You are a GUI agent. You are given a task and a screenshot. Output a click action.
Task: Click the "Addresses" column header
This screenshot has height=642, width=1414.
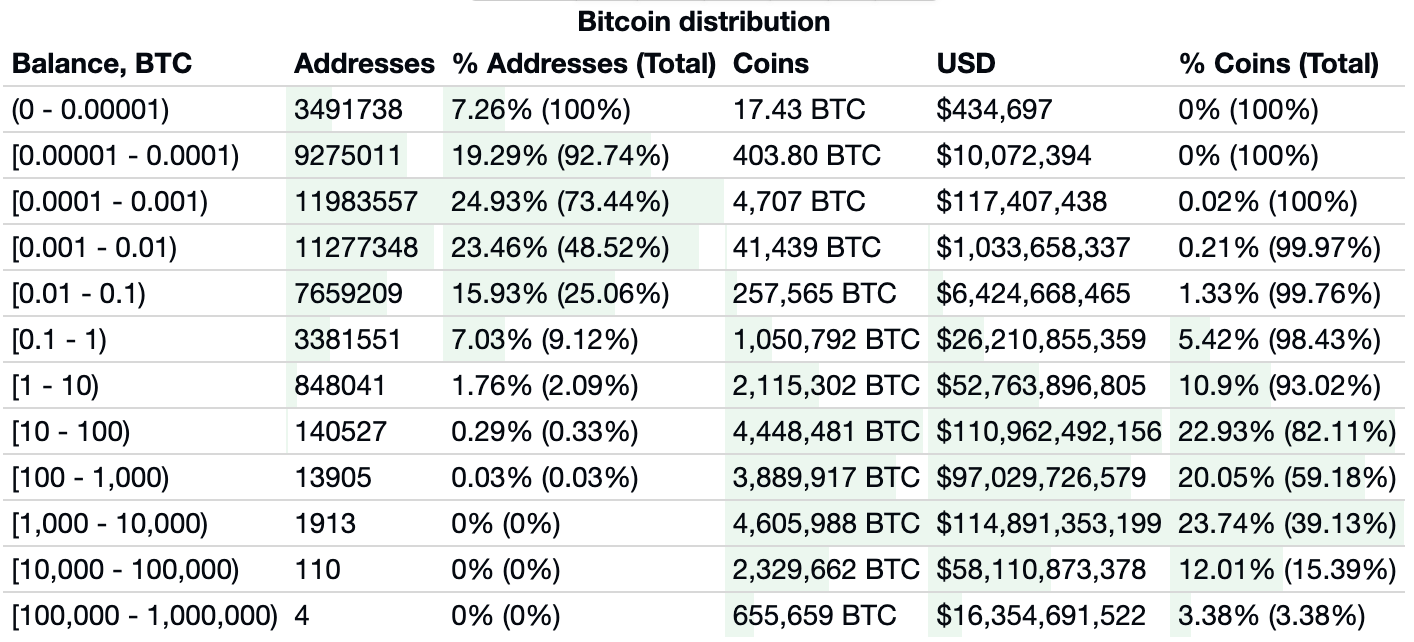(364, 64)
